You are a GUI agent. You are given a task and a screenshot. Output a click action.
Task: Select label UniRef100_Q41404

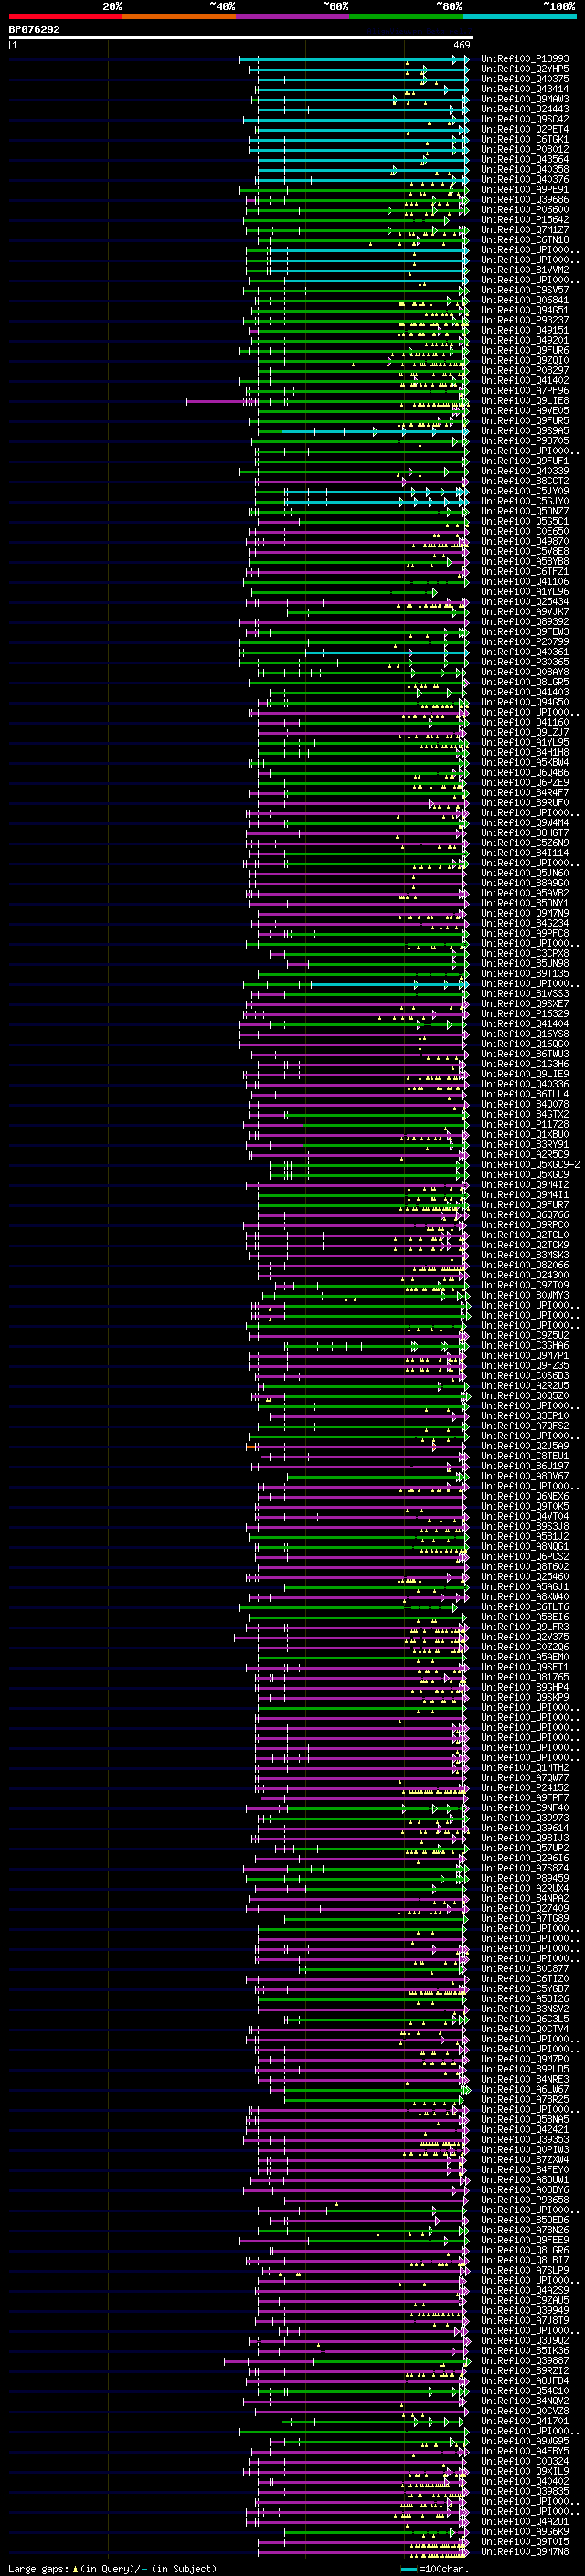[x=524, y=1023]
